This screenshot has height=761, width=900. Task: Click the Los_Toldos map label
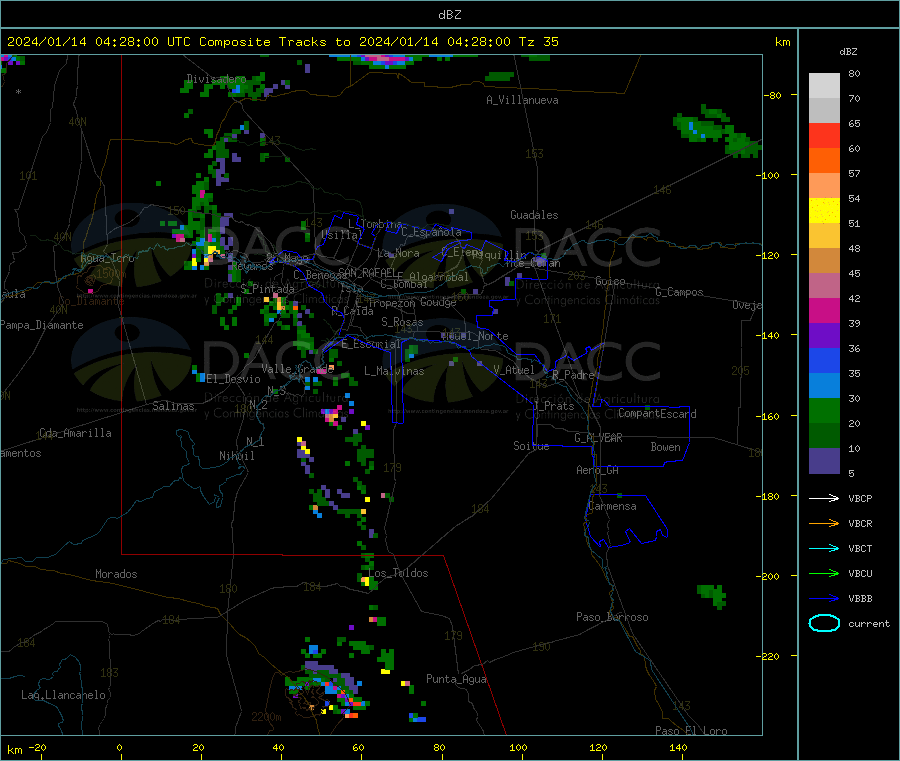tap(398, 573)
